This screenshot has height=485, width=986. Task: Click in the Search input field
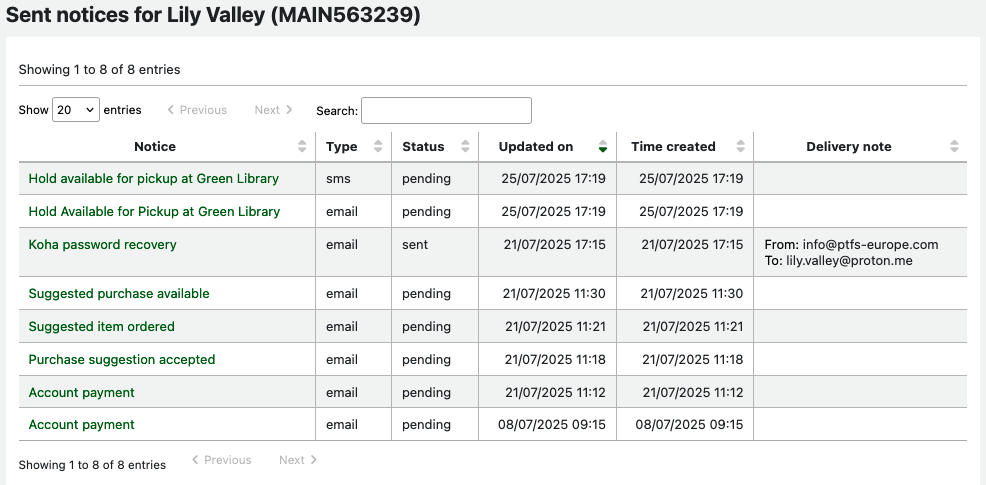tap(446, 110)
